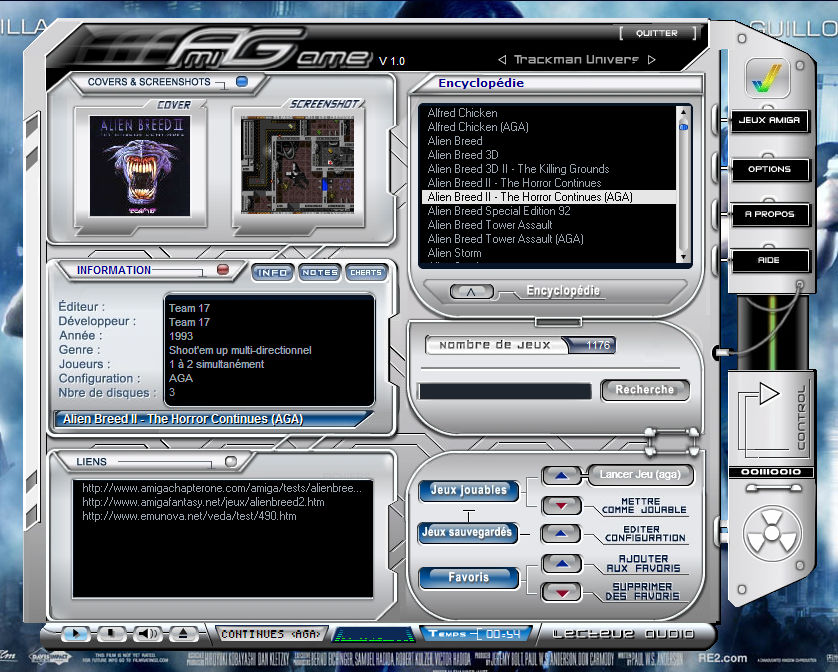
Task: Open the amigachapterone.com link
Action: [x=222, y=488]
